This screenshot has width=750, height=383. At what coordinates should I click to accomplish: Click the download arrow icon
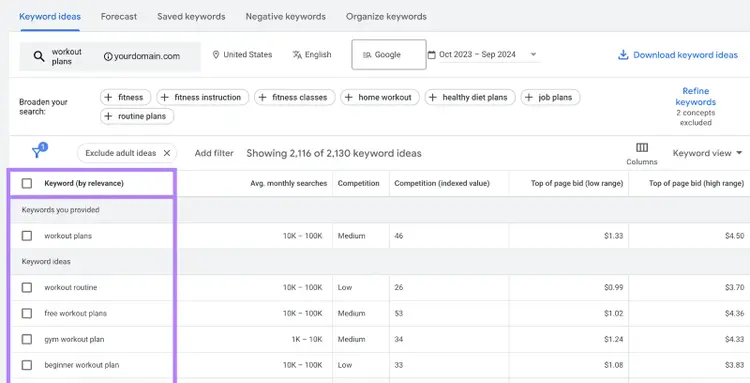click(x=623, y=55)
